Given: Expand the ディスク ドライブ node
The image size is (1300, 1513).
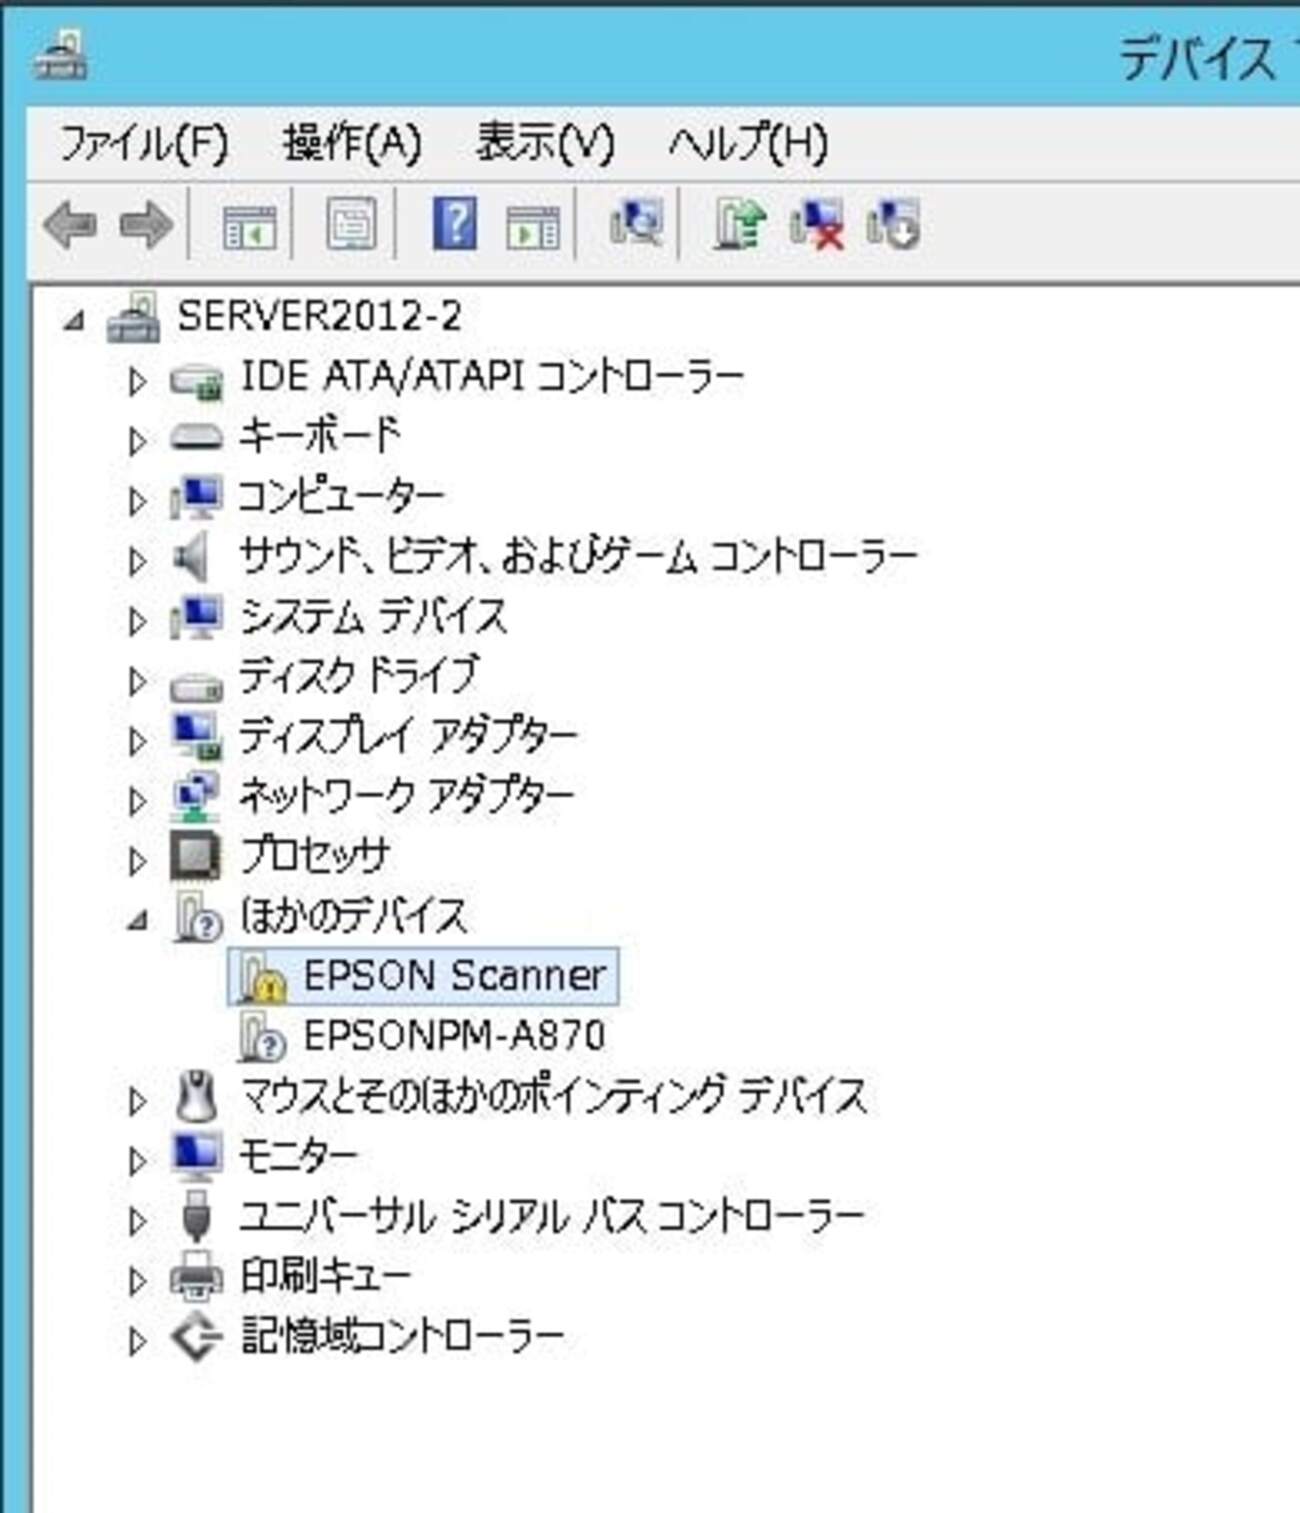Looking at the screenshot, I should [137, 680].
